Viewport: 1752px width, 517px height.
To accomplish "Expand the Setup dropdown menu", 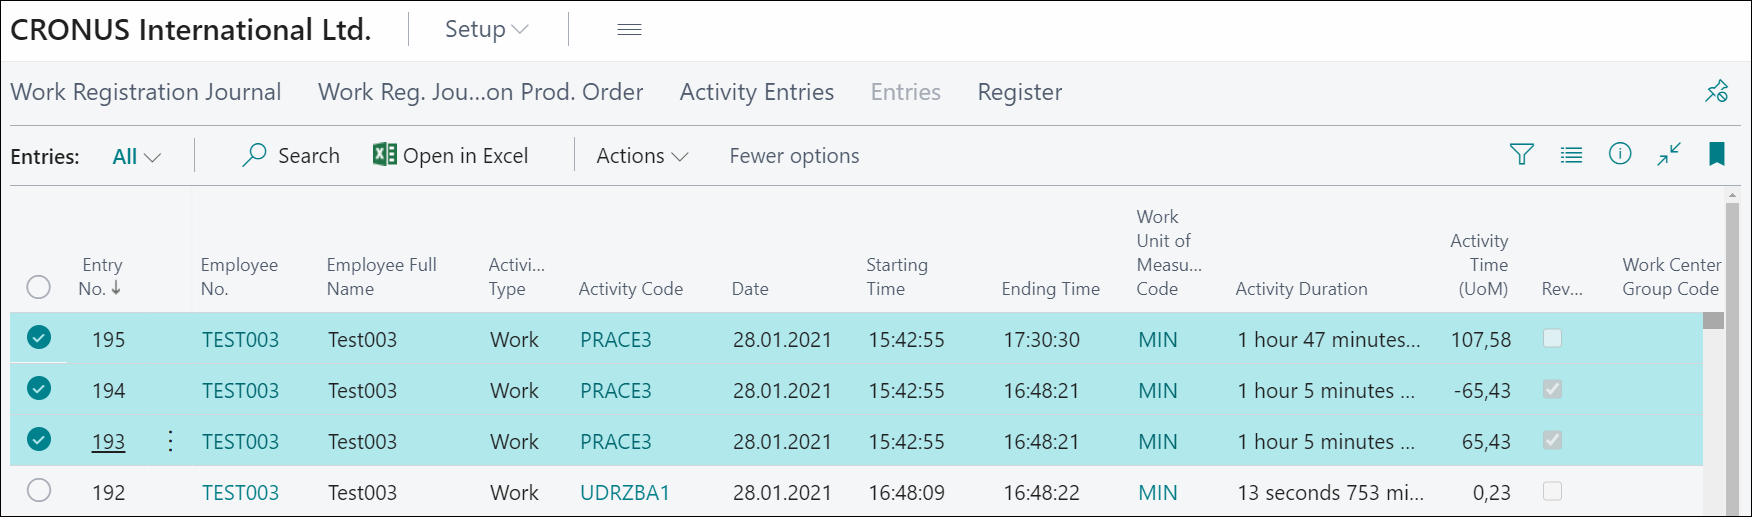I will tap(486, 30).
